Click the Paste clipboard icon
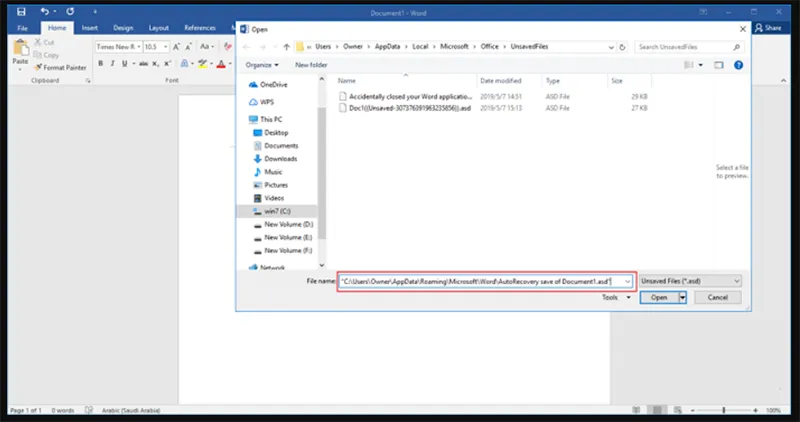This screenshot has width=800, height=422. (20, 48)
